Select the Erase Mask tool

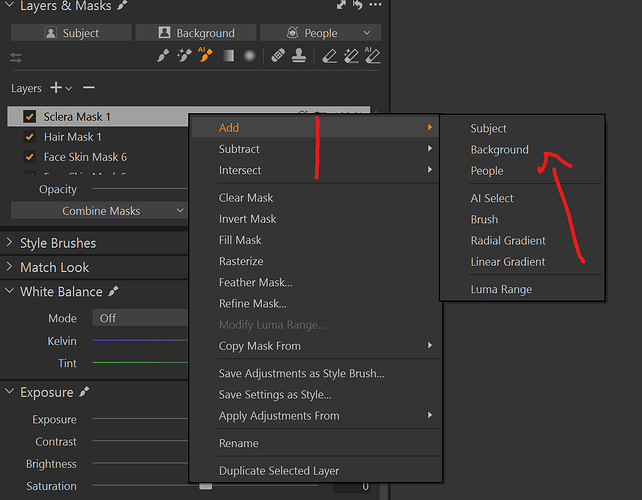329,56
